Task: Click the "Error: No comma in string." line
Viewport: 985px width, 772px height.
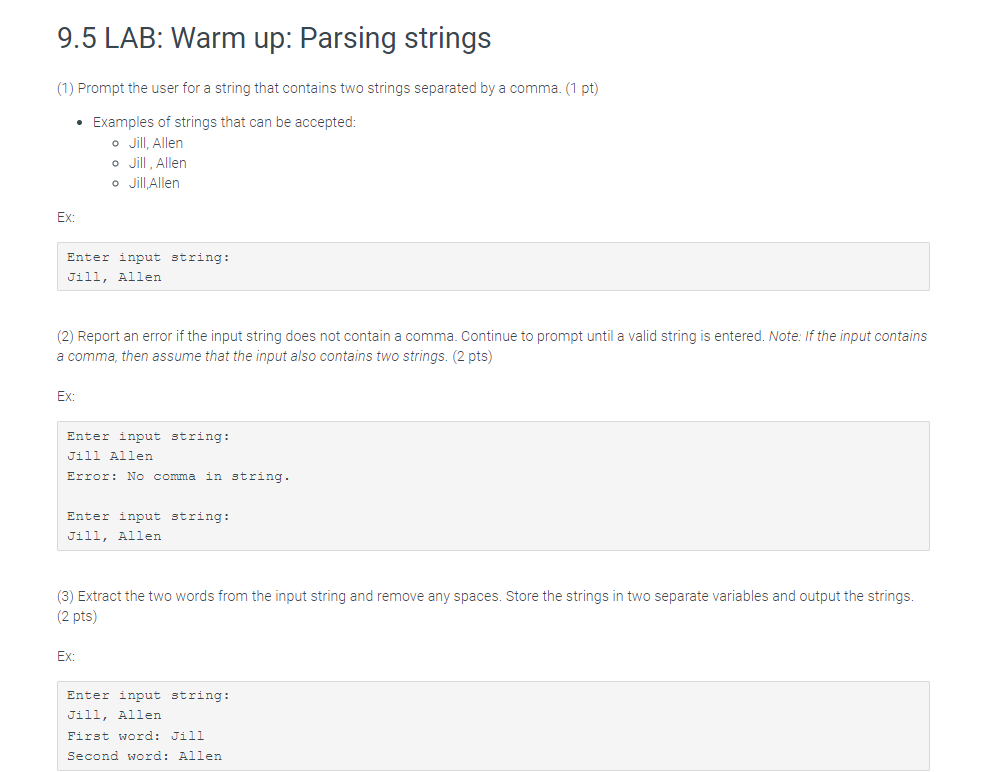Action: pos(178,476)
